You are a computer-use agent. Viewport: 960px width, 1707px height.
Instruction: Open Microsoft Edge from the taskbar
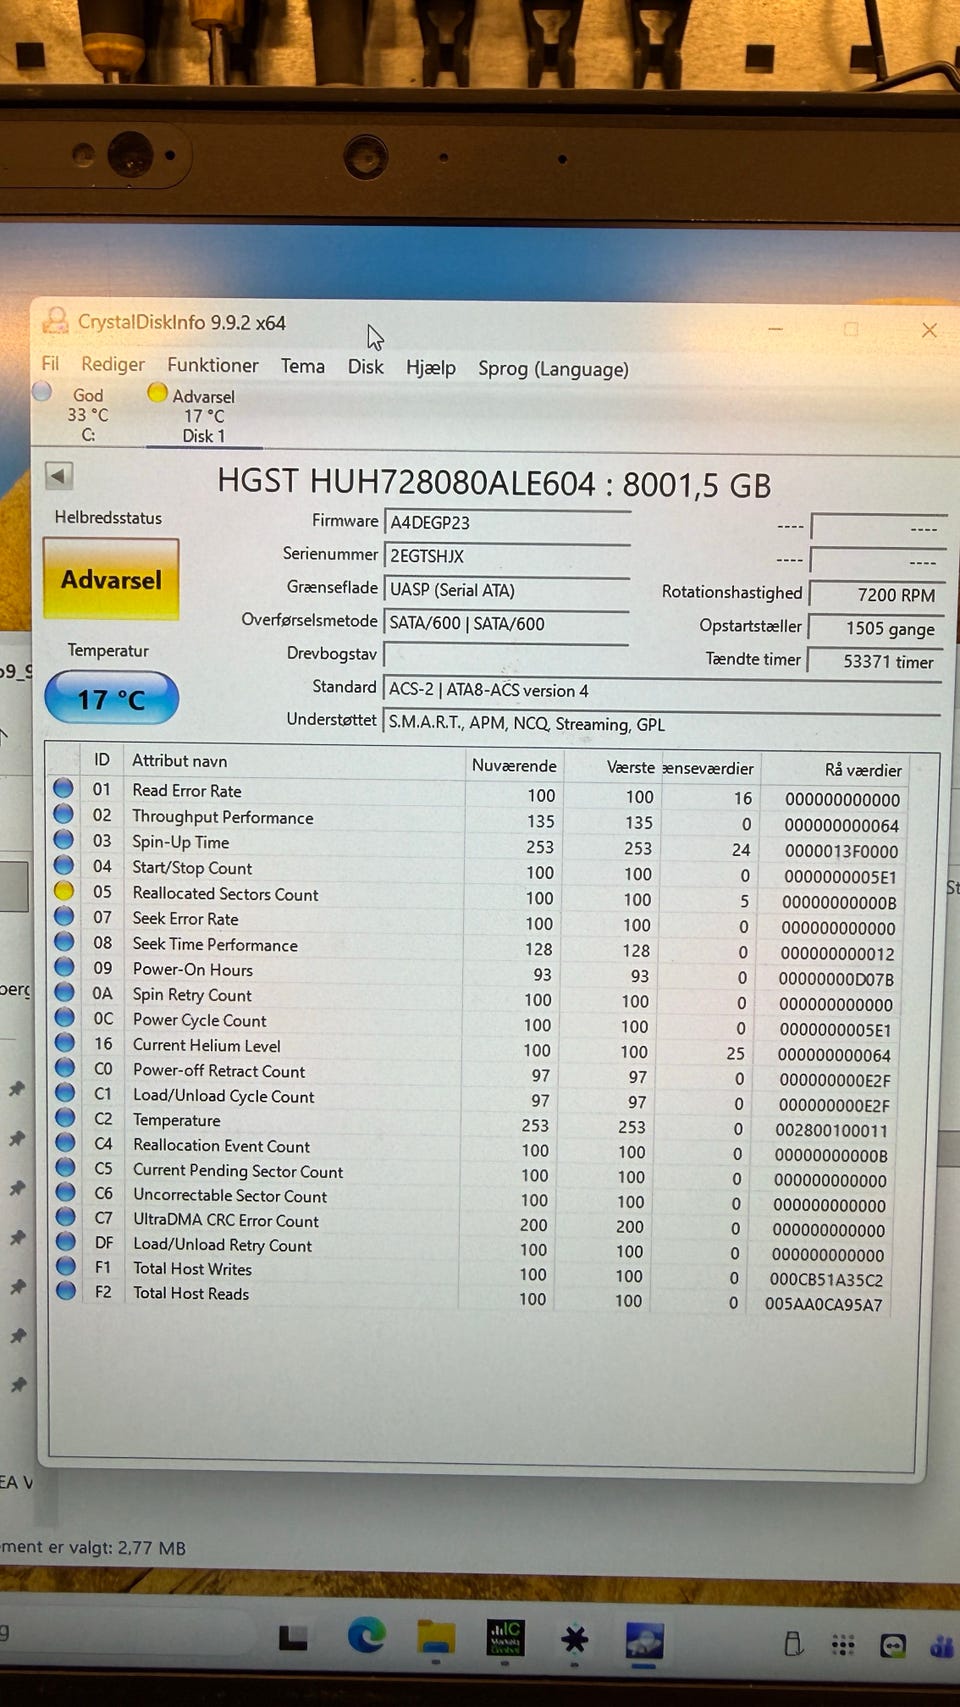[366, 1636]
